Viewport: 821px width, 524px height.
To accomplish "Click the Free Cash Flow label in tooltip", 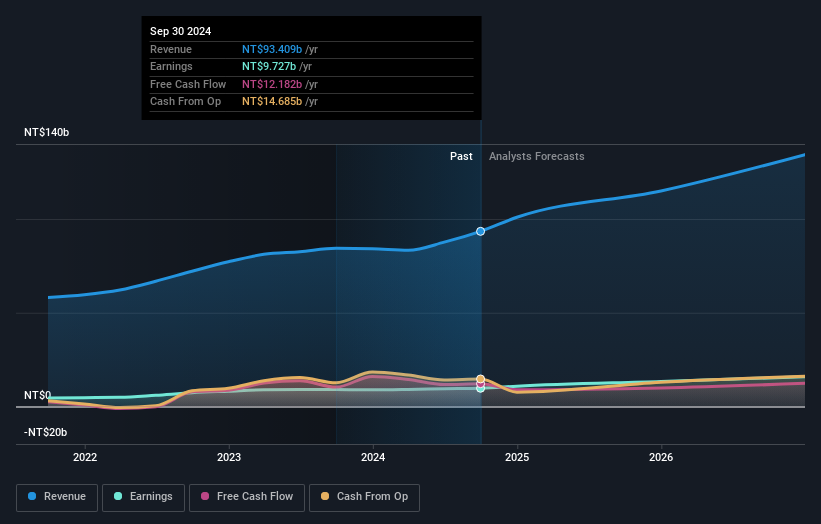I will click(188, 84).
